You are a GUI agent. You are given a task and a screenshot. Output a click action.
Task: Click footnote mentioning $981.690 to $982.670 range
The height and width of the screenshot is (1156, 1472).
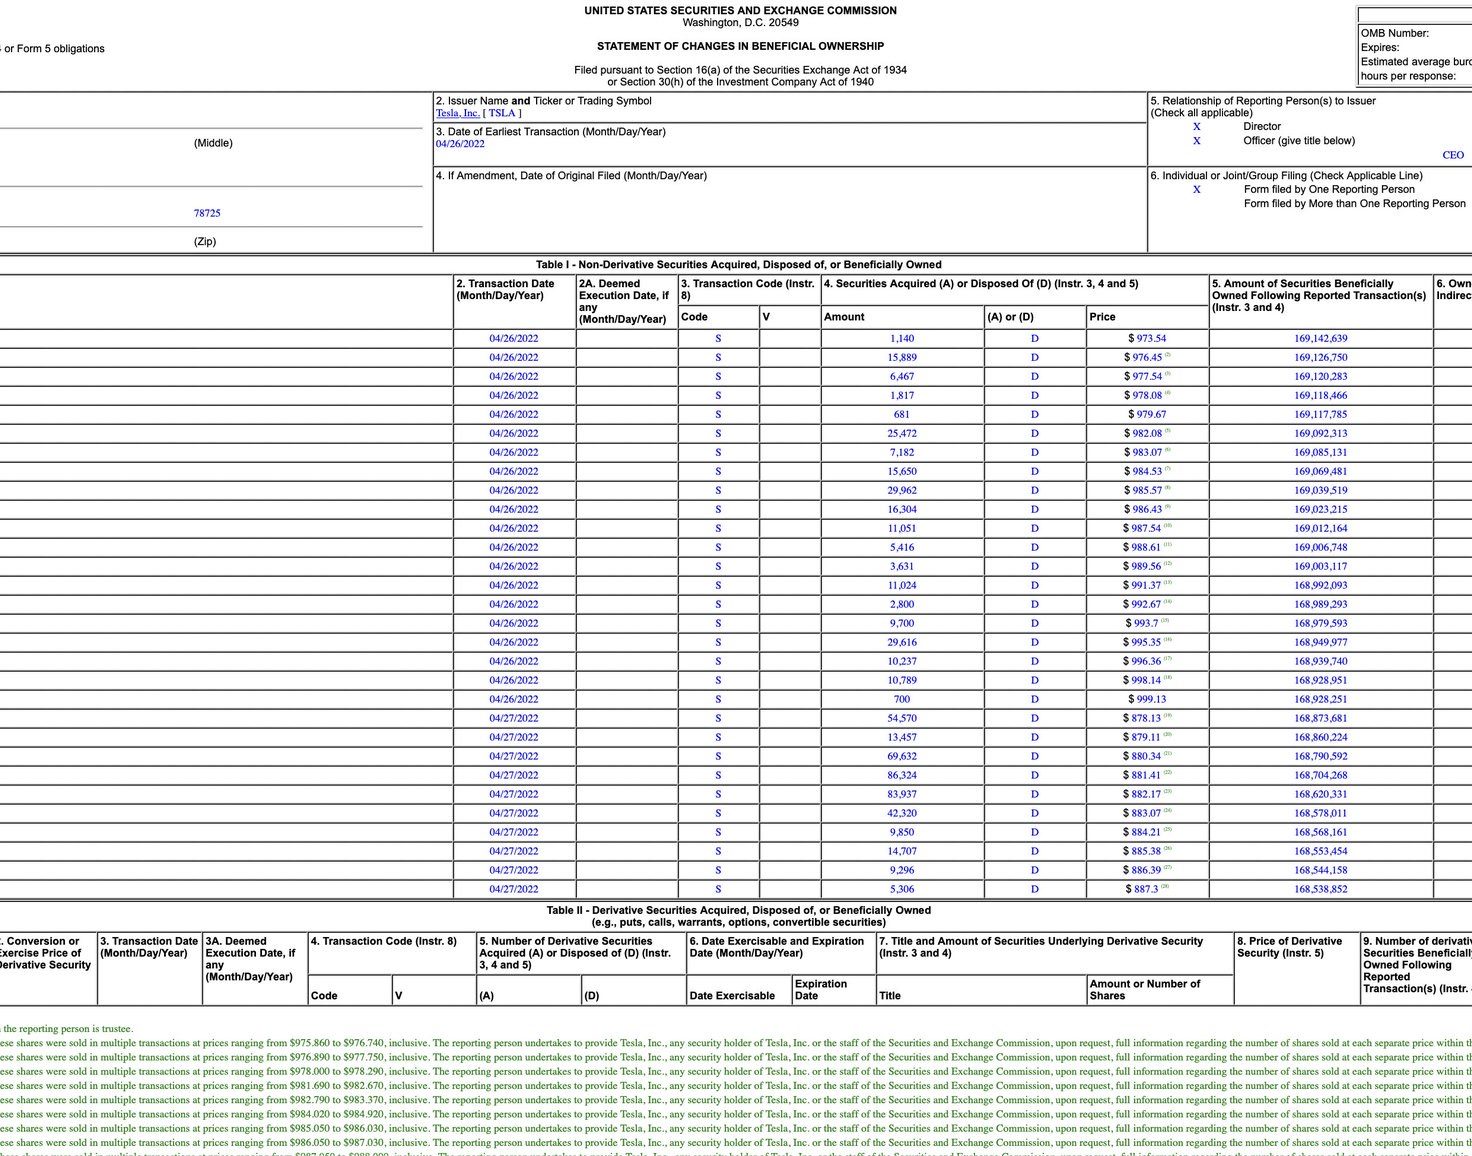pyautogui.click(x=736, y=1086)
